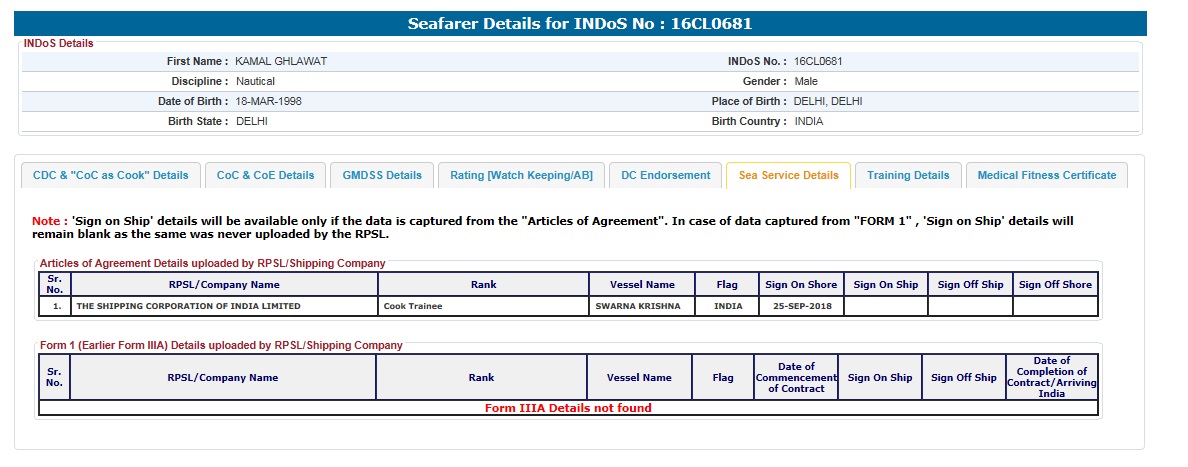This screenshot has width=1188, height=467.
Task: Go to DC Endorsement tab
Action: click(x=665, y=175)
